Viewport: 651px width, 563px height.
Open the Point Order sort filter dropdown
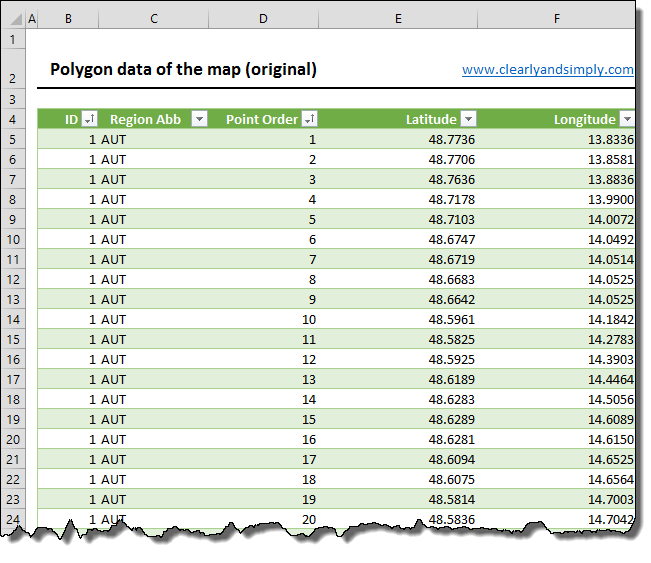(x=309, y=119)
